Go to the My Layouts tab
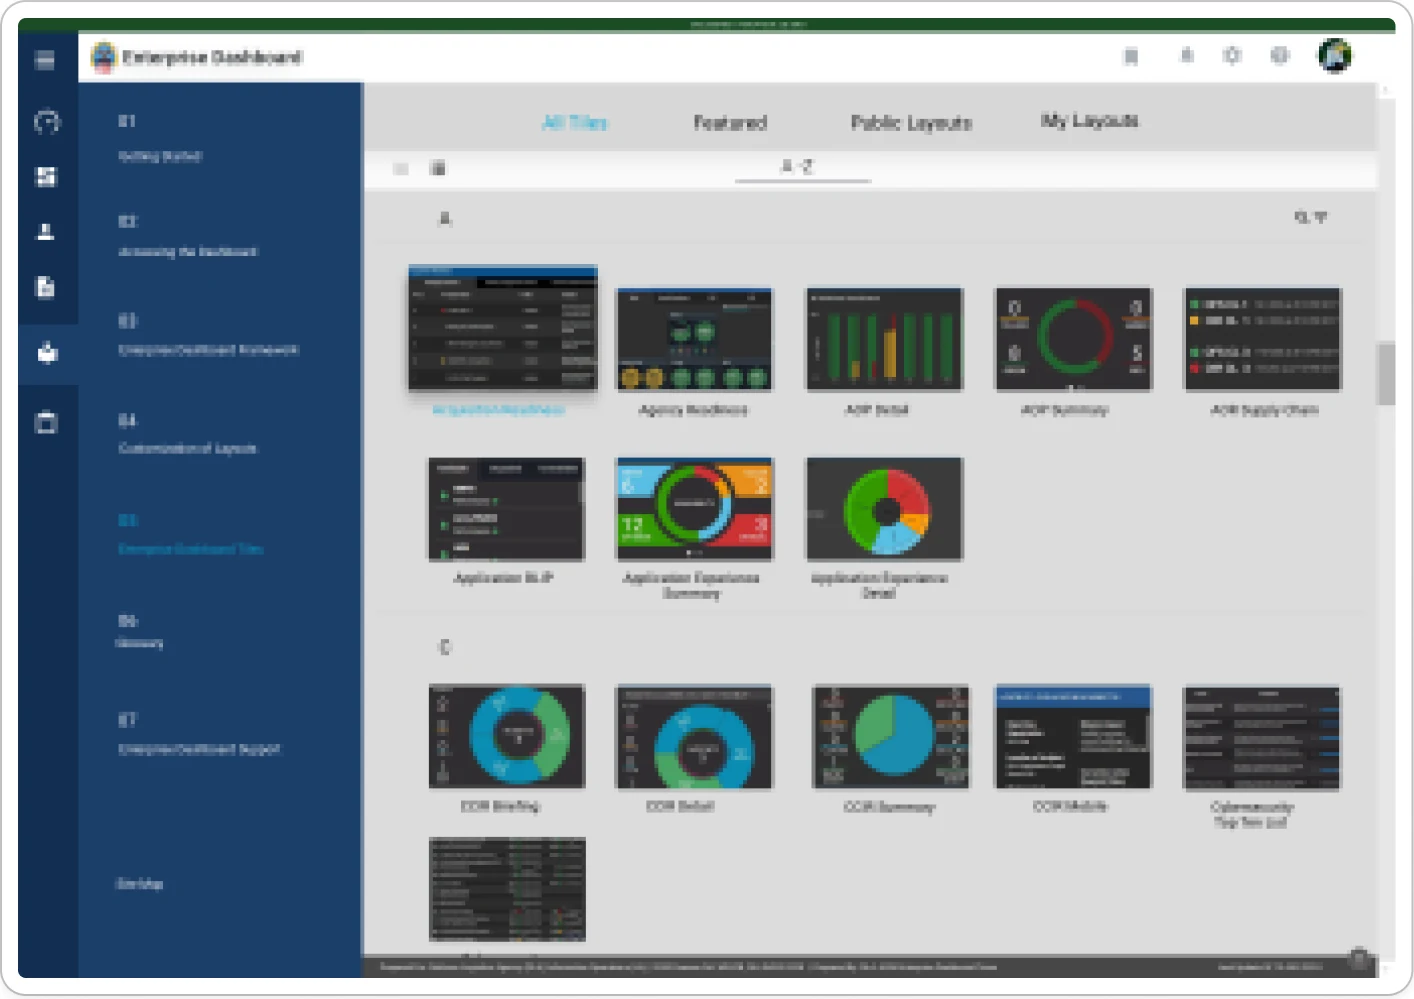The width and height of the screenshot is (1414, 999). pos(1089,121)
